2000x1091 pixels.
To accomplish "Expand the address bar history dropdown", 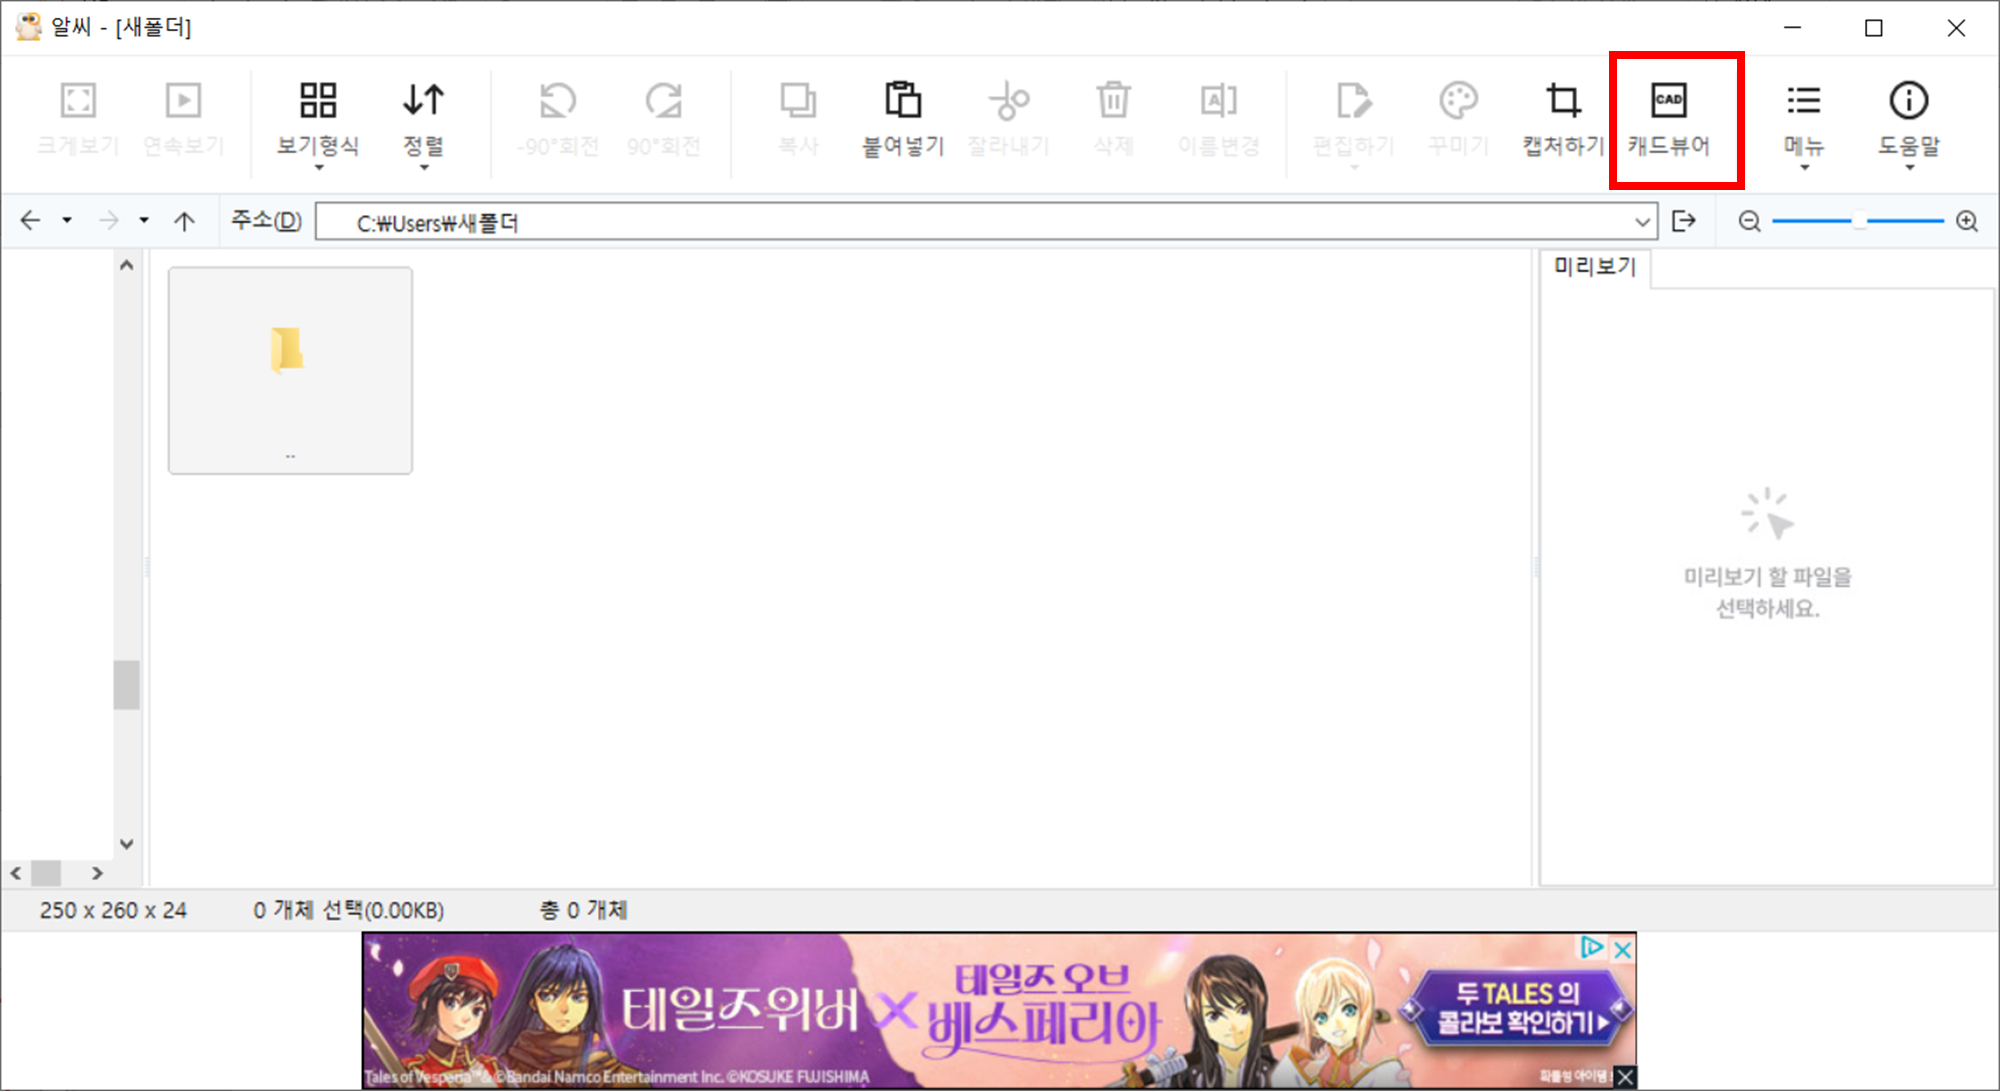I will pyautogui.click(x=1642, y=222).
